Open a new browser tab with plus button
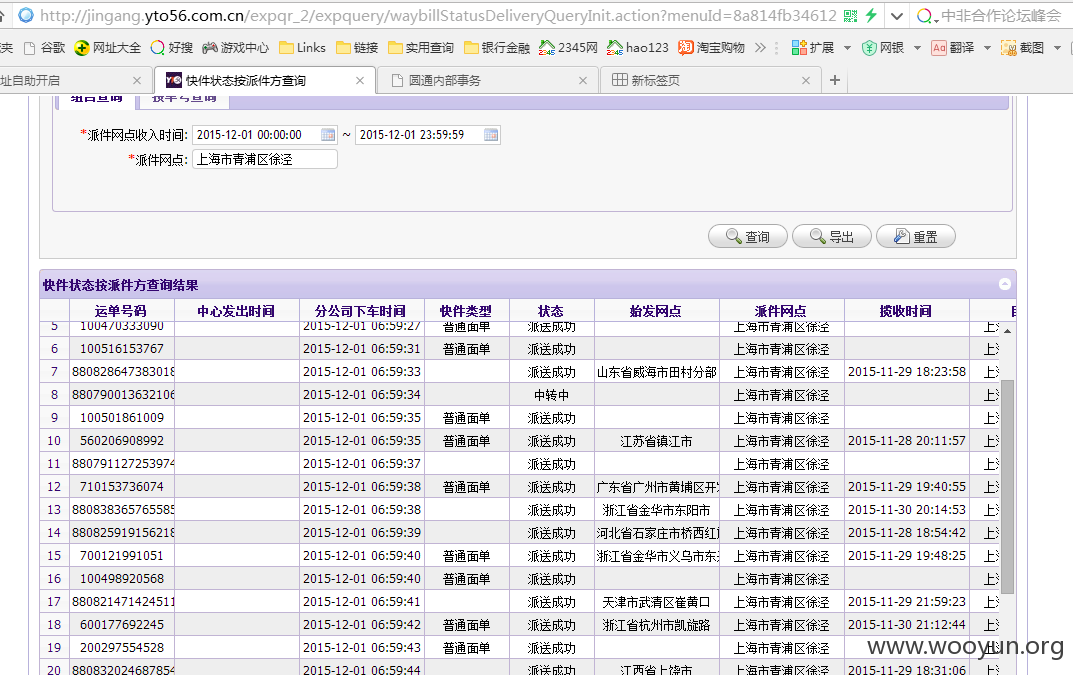 (x=835, y=80)
